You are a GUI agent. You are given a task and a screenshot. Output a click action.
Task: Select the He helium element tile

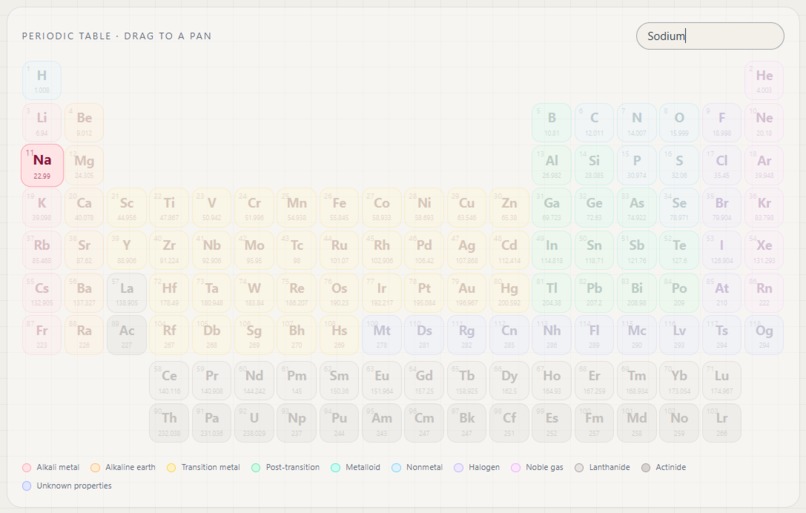point(764,81)
